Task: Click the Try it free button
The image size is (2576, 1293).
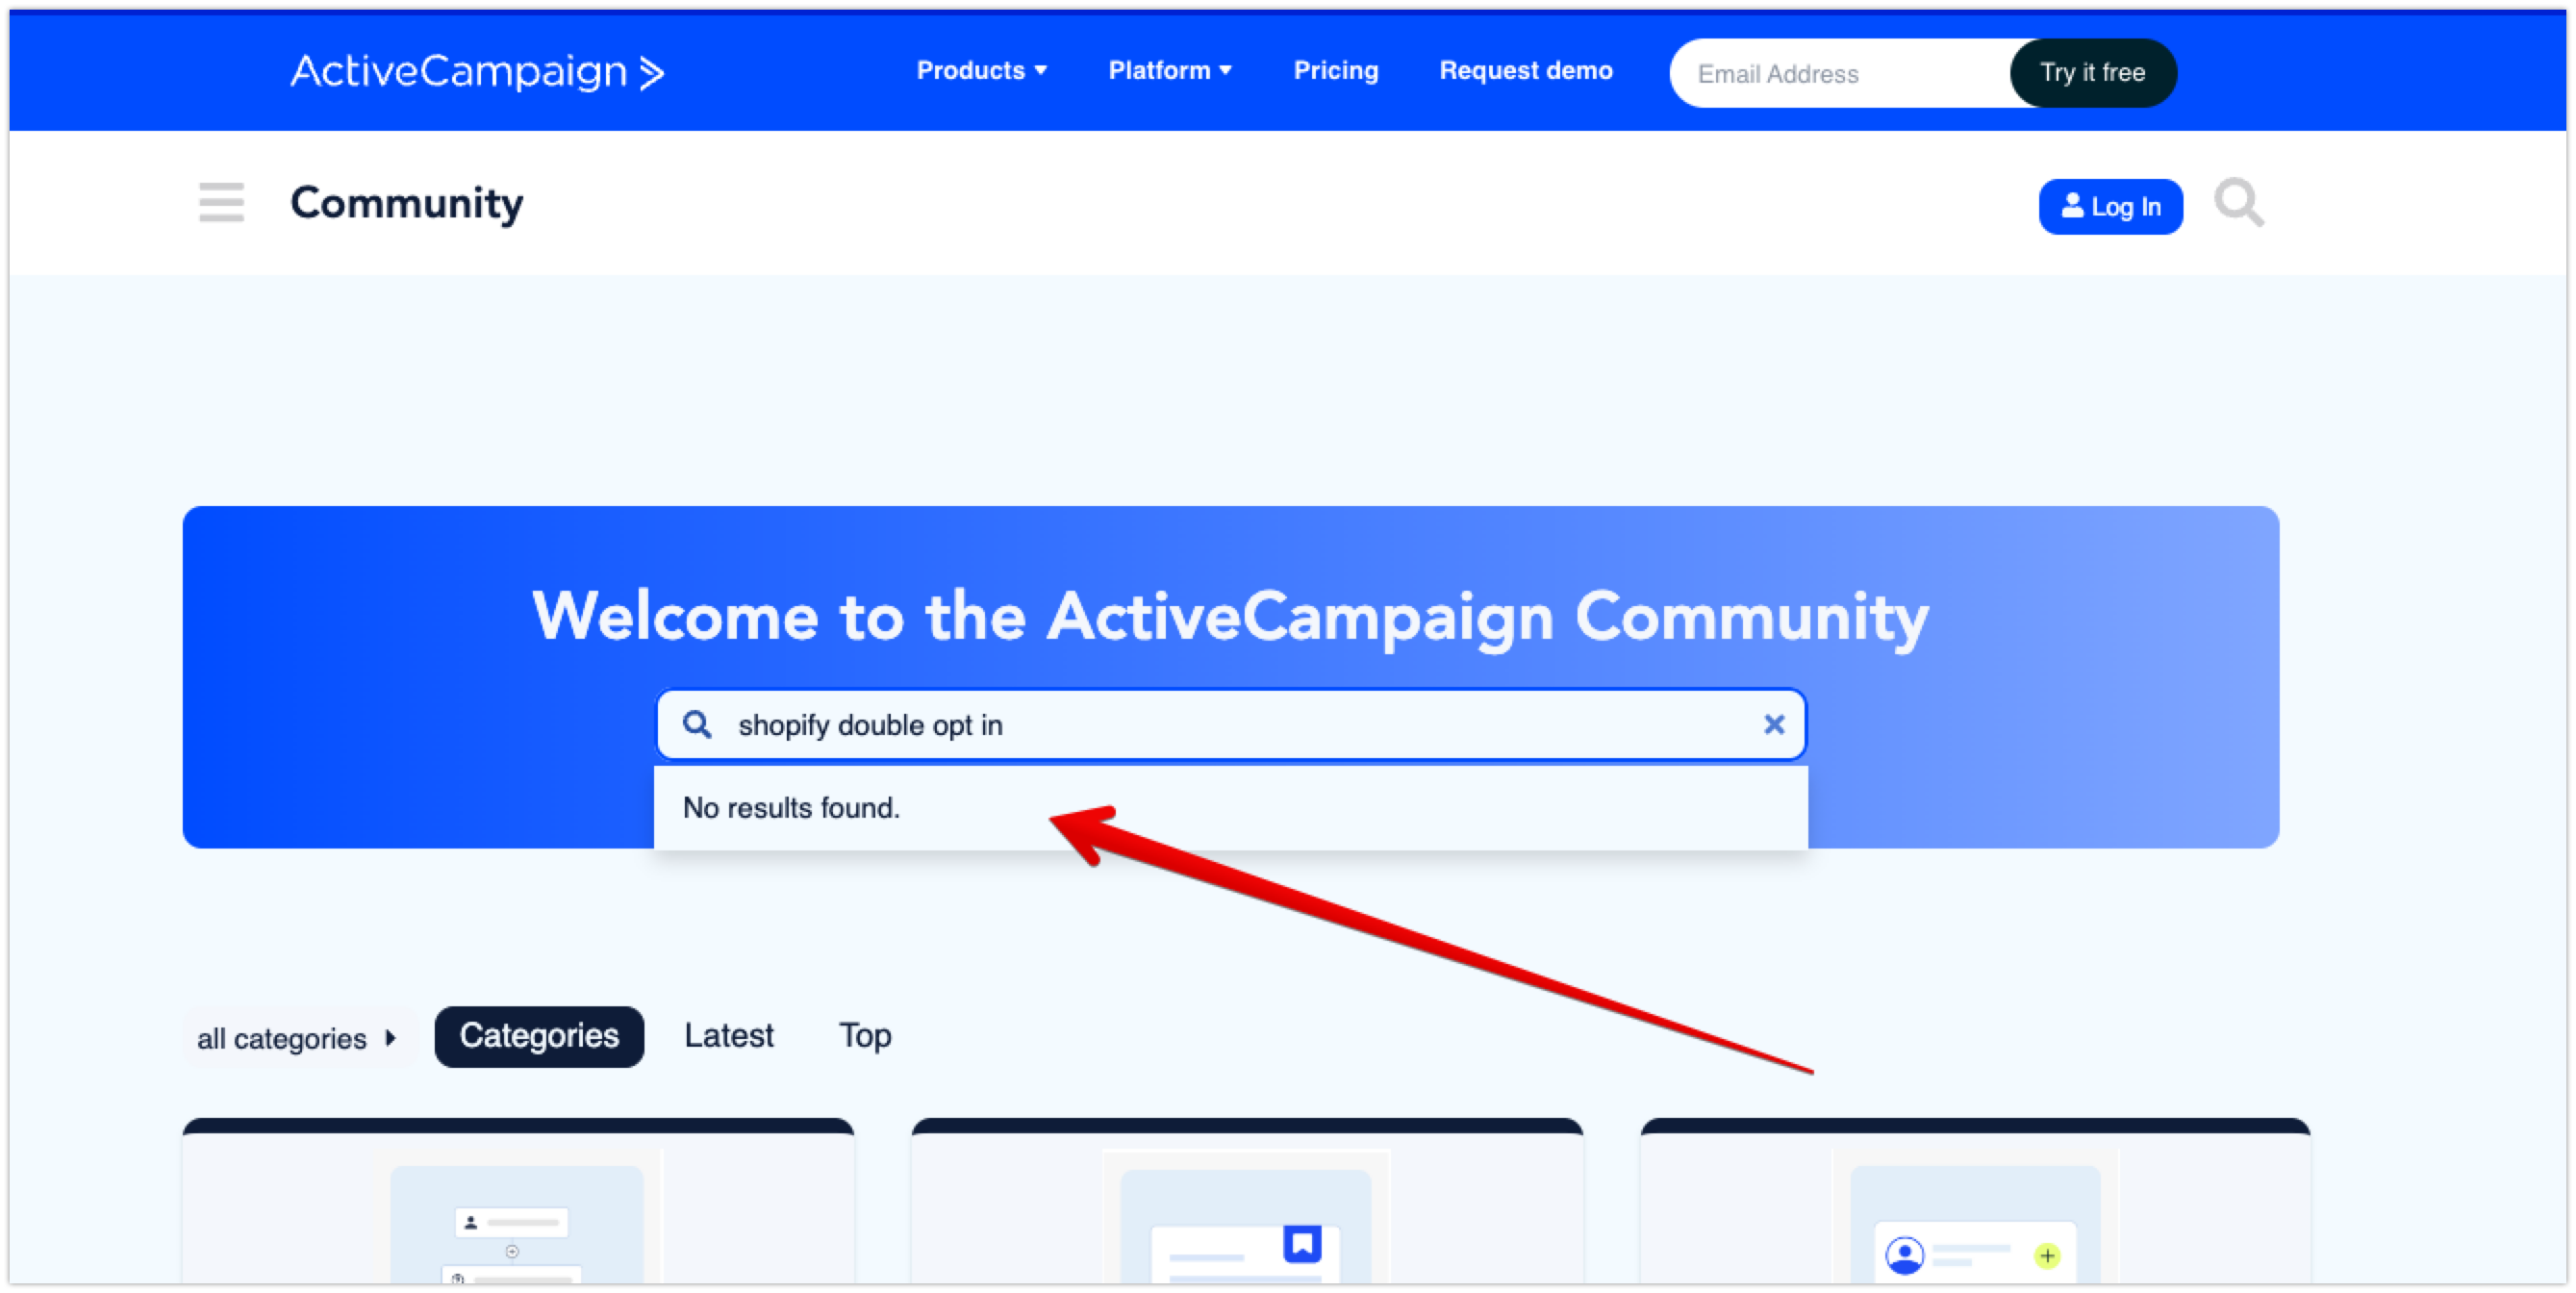Action: (x=2092, y=73)
